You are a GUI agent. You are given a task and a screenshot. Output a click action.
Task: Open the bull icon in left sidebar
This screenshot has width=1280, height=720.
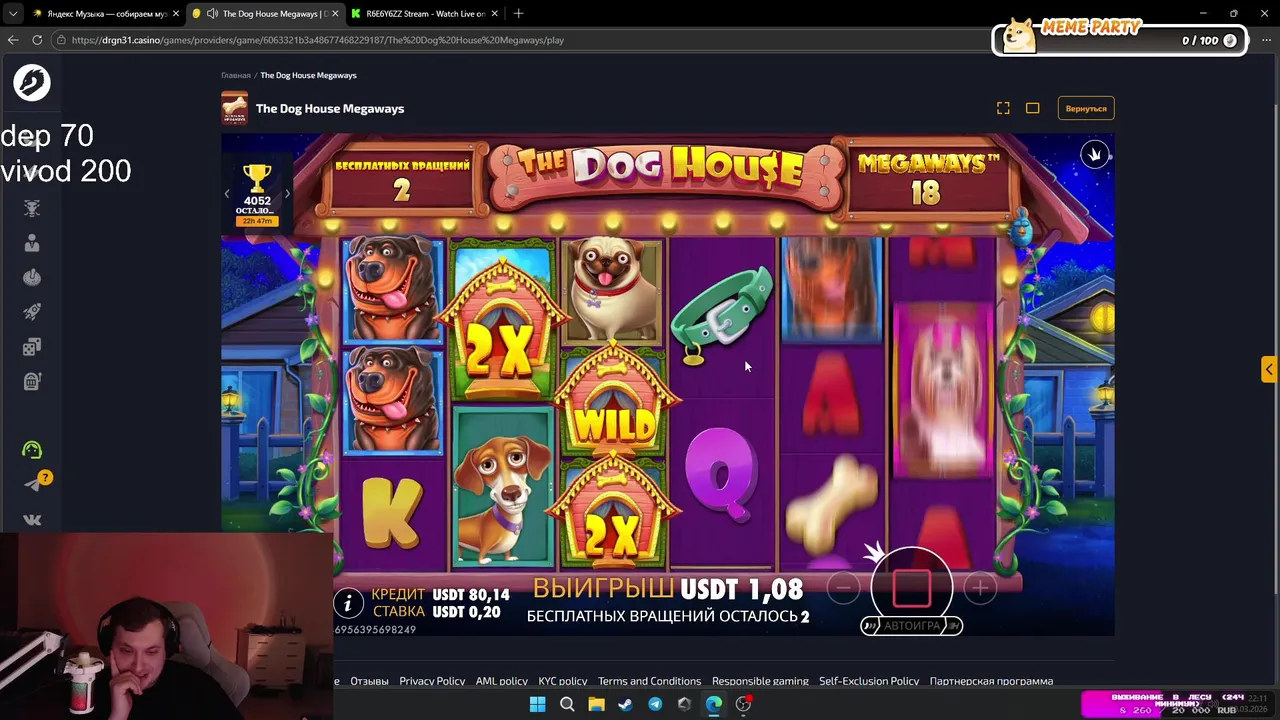point(32,208)
